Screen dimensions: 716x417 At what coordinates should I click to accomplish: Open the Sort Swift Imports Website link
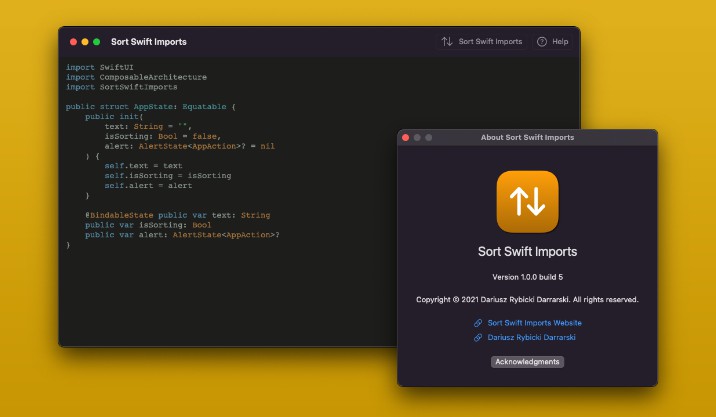(x=534, y=323)
